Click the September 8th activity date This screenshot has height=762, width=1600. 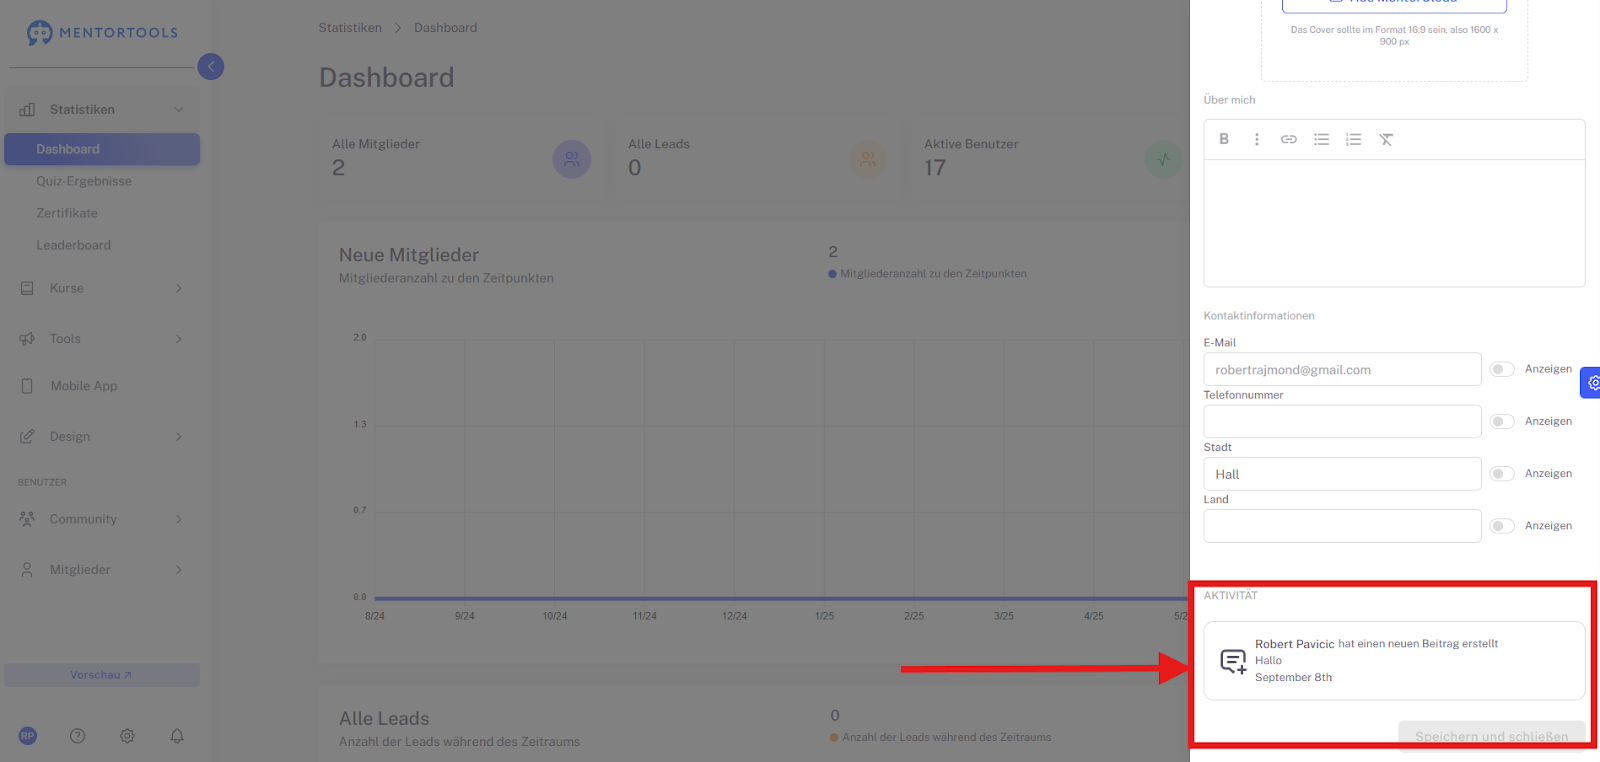pyautogui.click(x=1293, y=678)
